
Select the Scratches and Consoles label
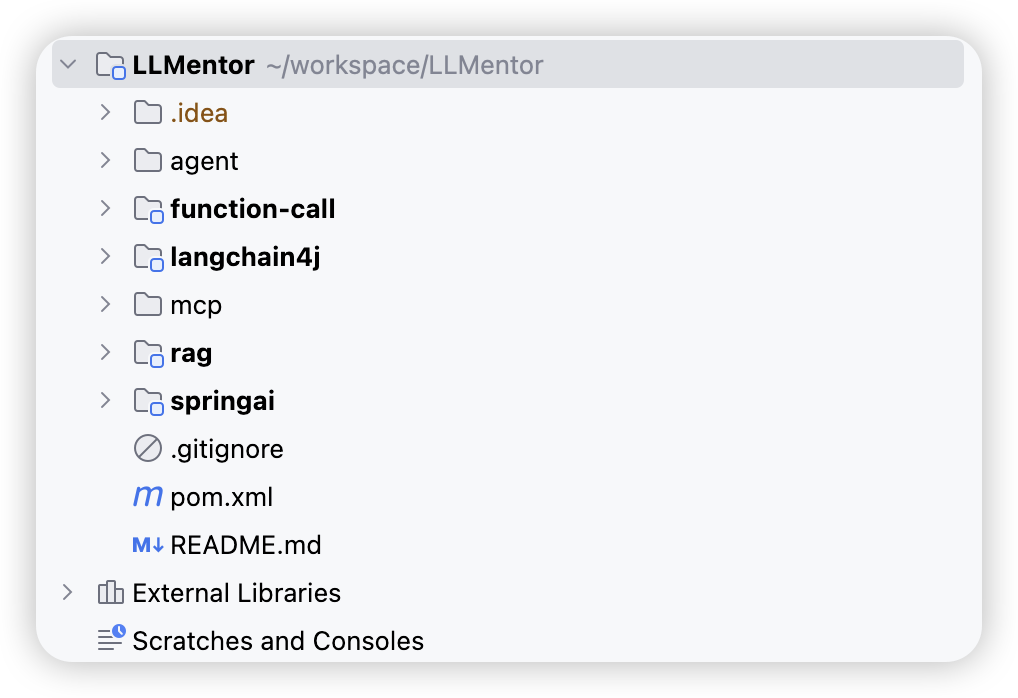[278, 641]
